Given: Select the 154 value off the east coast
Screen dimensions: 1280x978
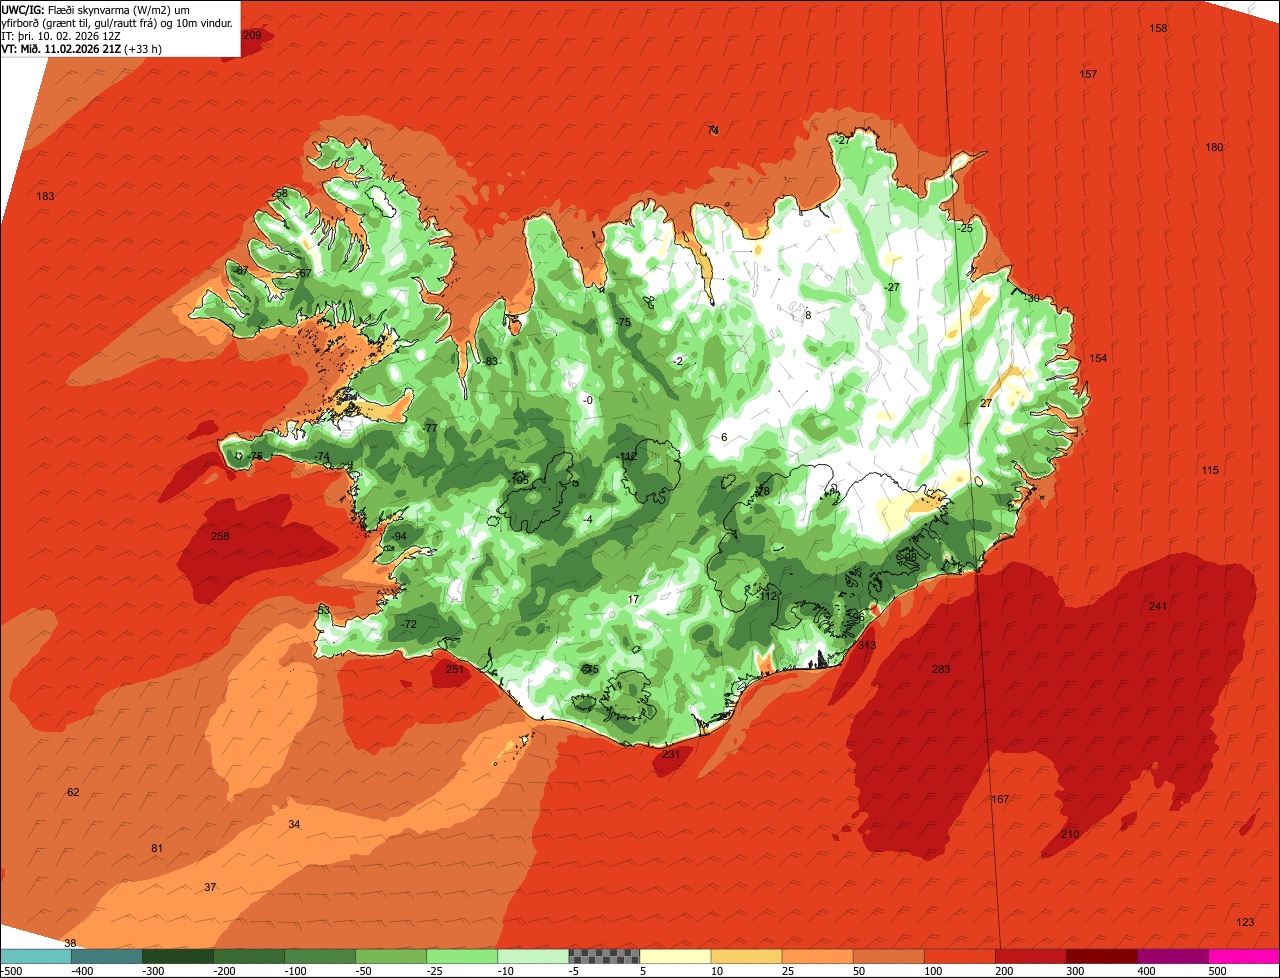Looking at the screenshot, I should 1098,358.
